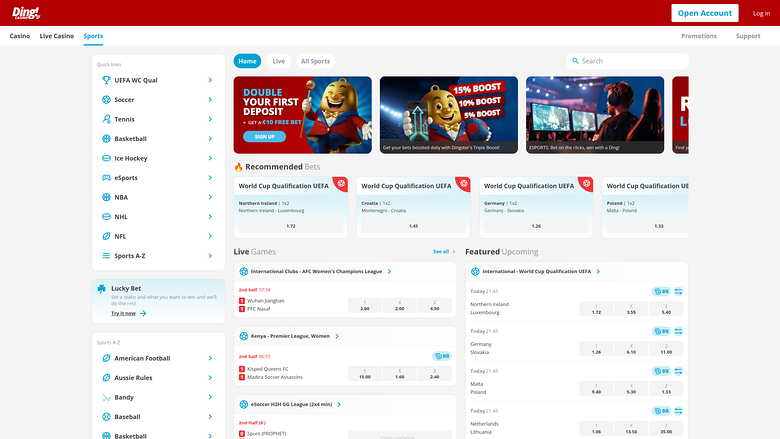The width and height of the screenshot is (780, 439).
Task: Expand the UEFA WC Qual chevron
Action: tap(210, 80)
